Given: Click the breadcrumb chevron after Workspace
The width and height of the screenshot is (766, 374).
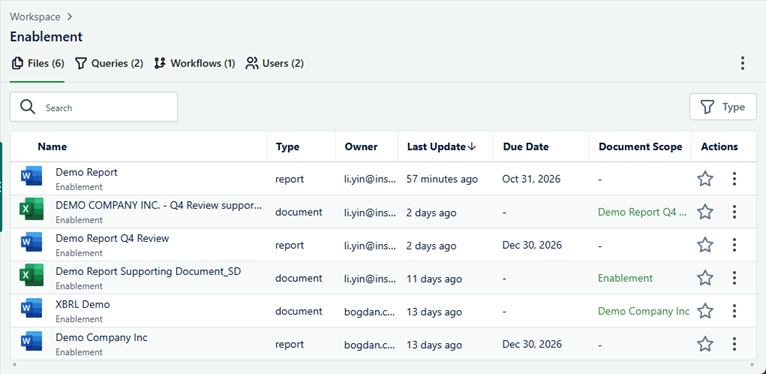Looking at the screenshot, I should (70, 17).
